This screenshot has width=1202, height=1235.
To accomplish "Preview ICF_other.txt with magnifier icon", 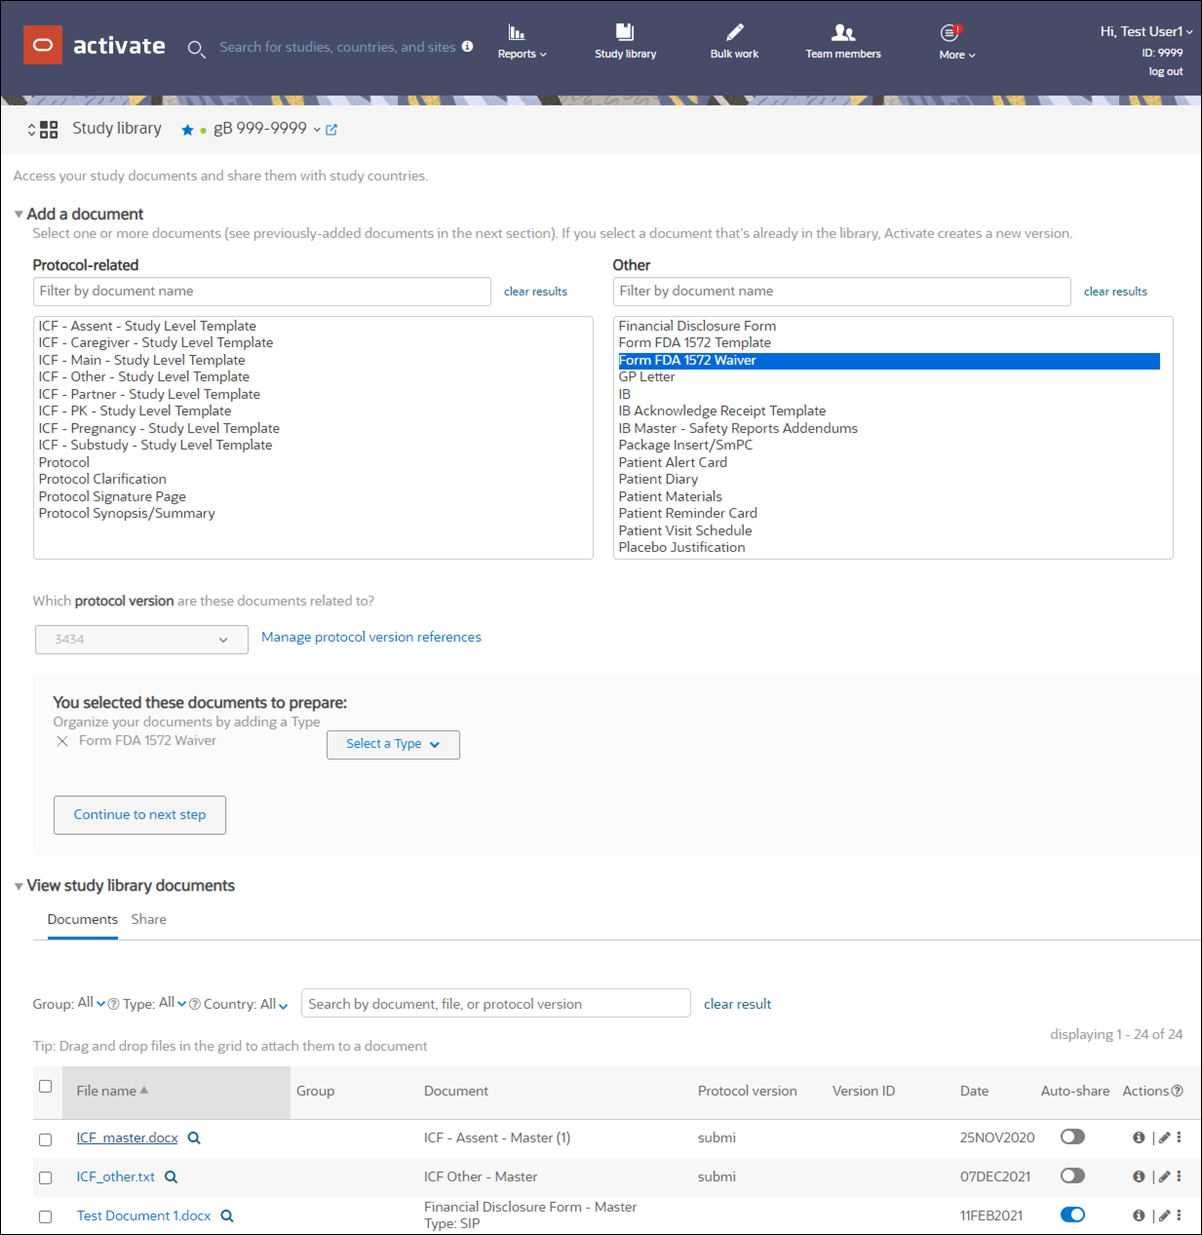I will [171, 1177].
